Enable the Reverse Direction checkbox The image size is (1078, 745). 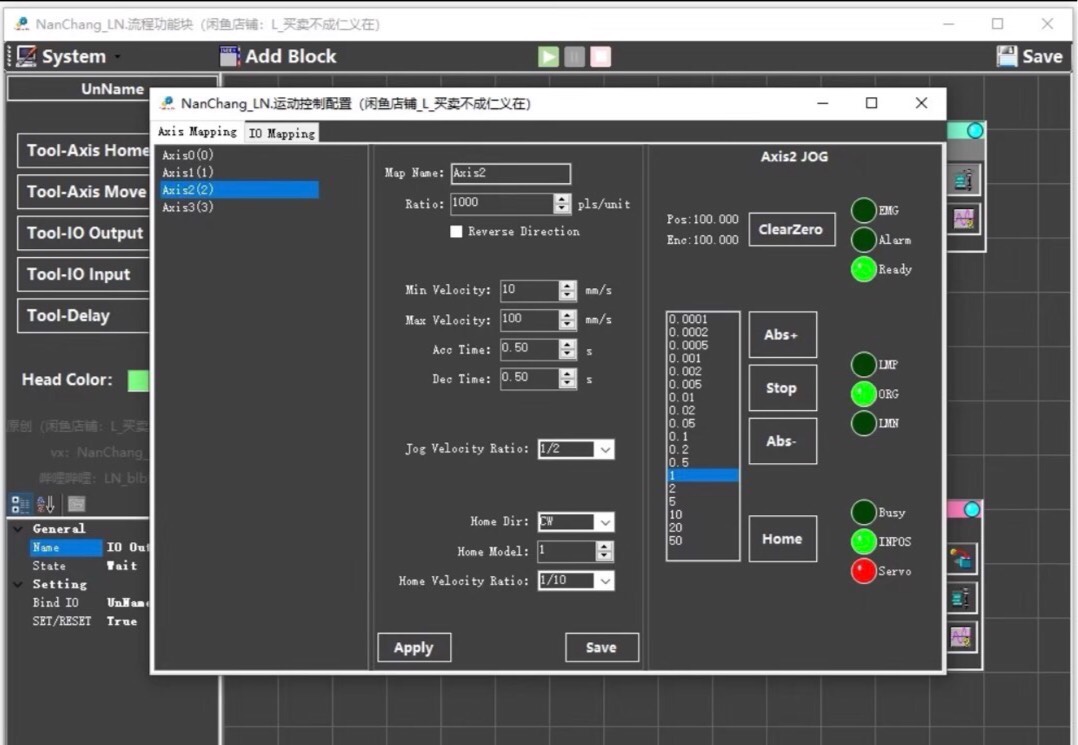click(x=456, y=231)
